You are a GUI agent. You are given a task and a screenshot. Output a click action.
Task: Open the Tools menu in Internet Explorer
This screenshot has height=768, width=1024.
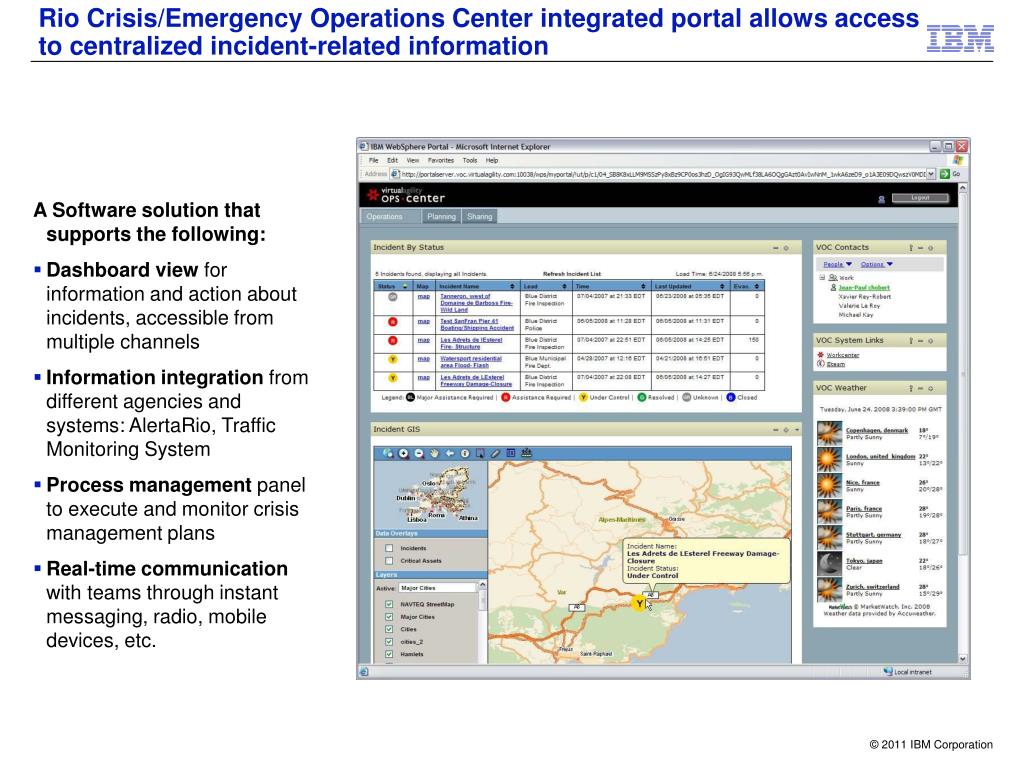470,160
